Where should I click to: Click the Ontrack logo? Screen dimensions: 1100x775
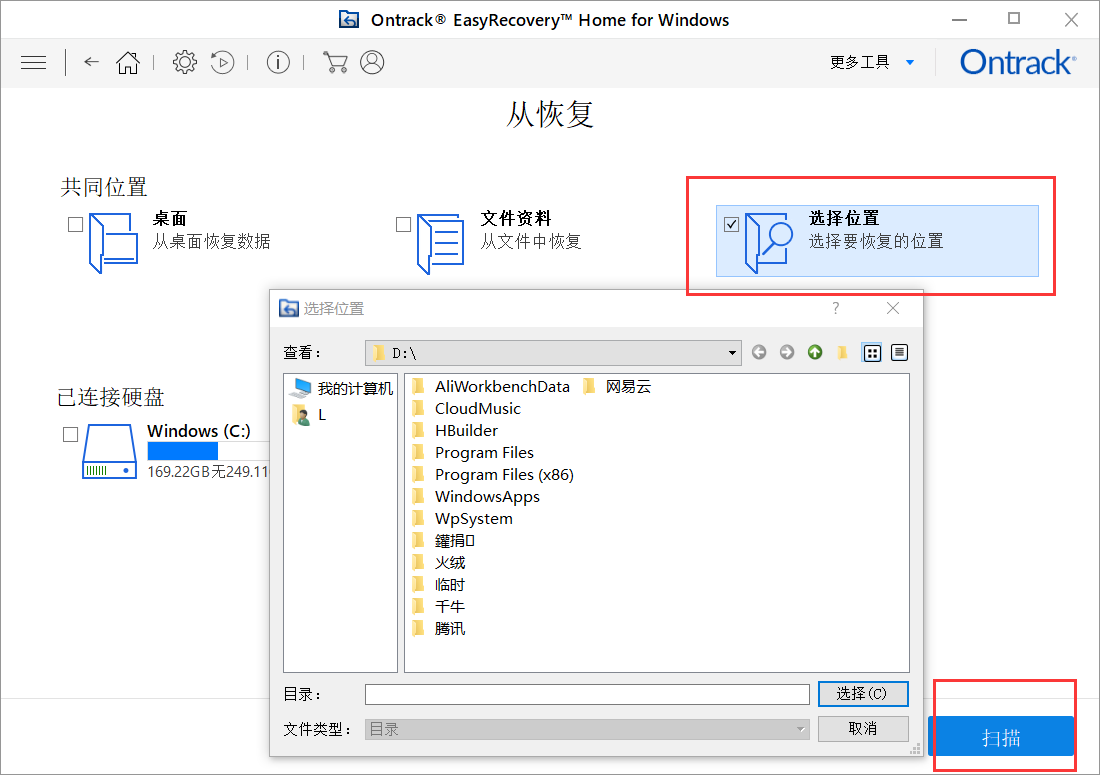1018,62
